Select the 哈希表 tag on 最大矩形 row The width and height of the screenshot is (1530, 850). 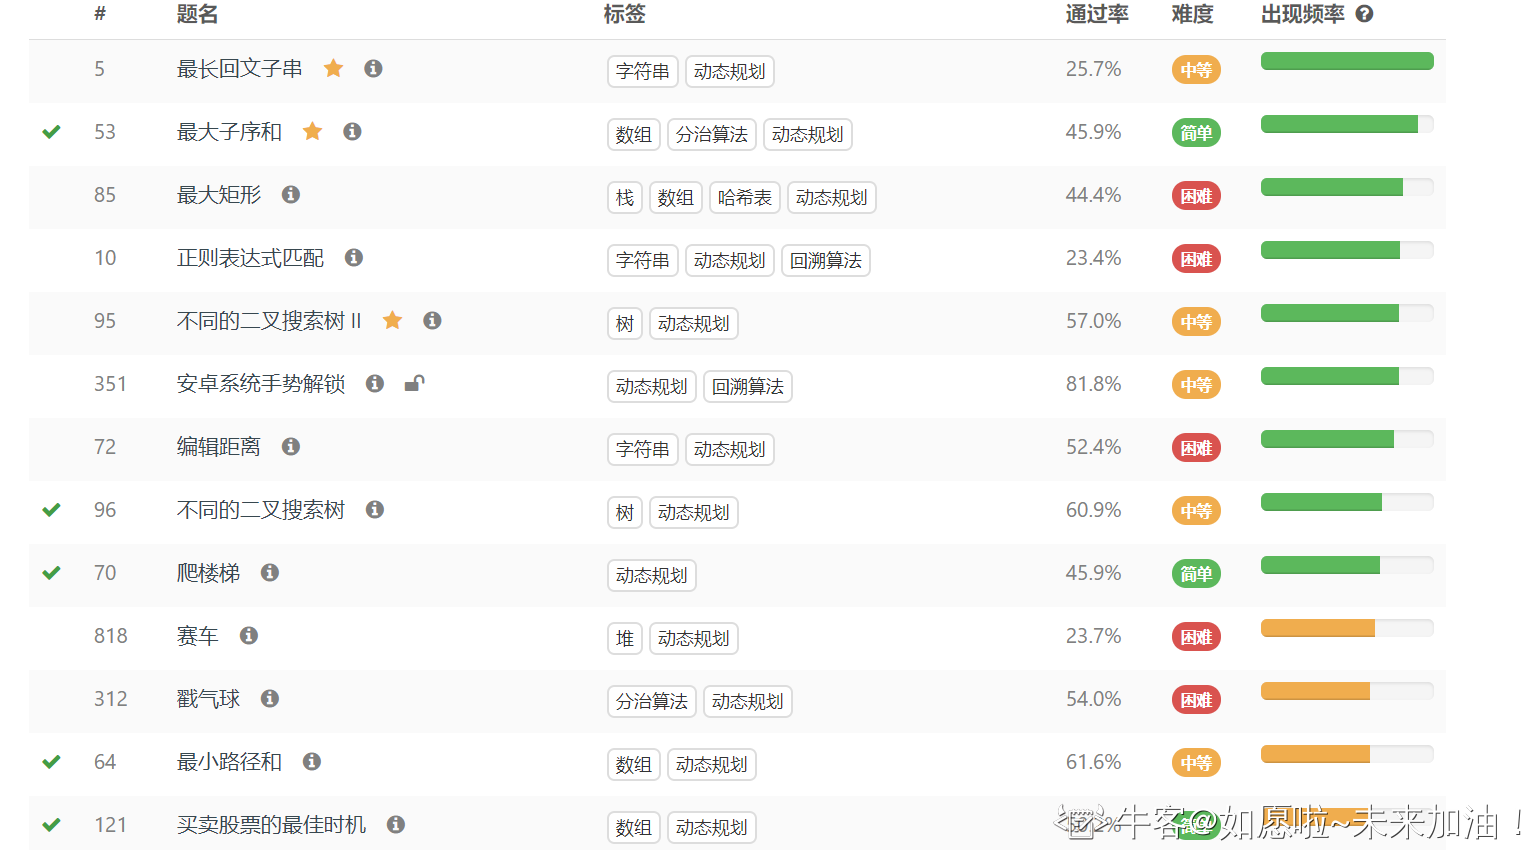coord(744,197)
